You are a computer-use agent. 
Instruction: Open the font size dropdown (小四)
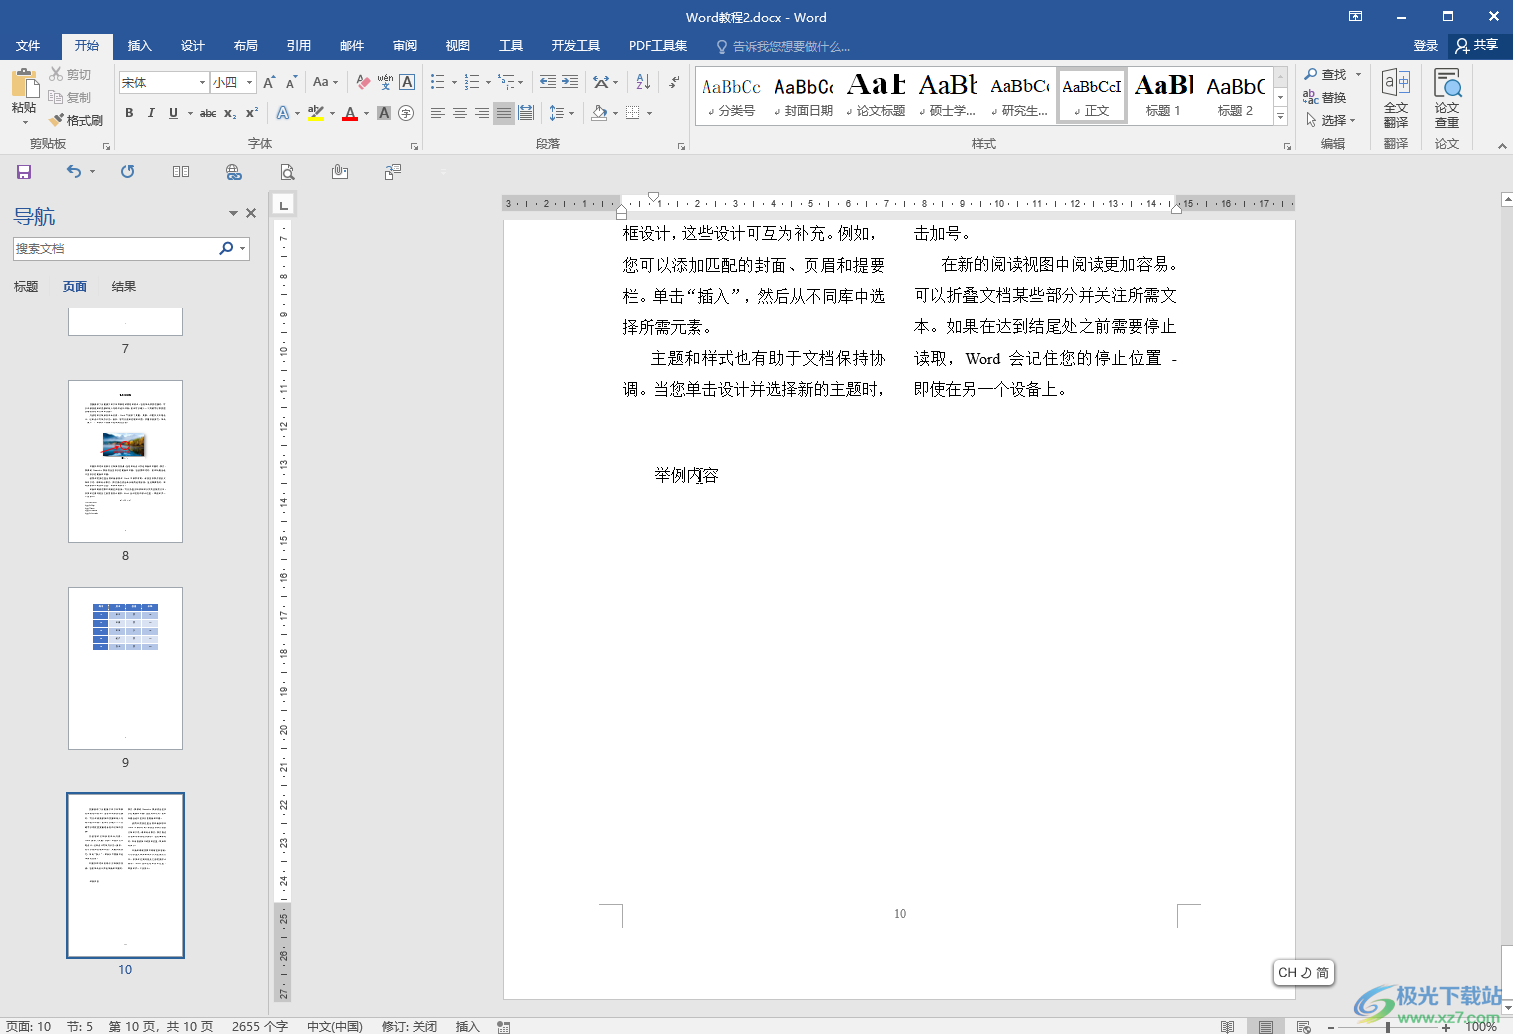[x=250, y=83]
